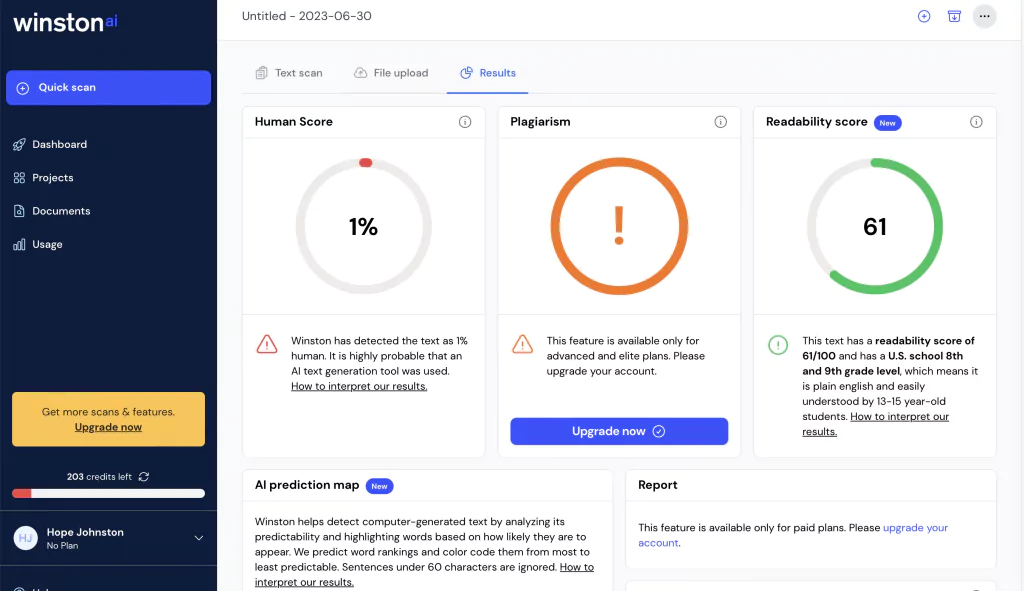
Task: Follow the sidebar Upgrade now link
Action: click(x=108, y=427)
